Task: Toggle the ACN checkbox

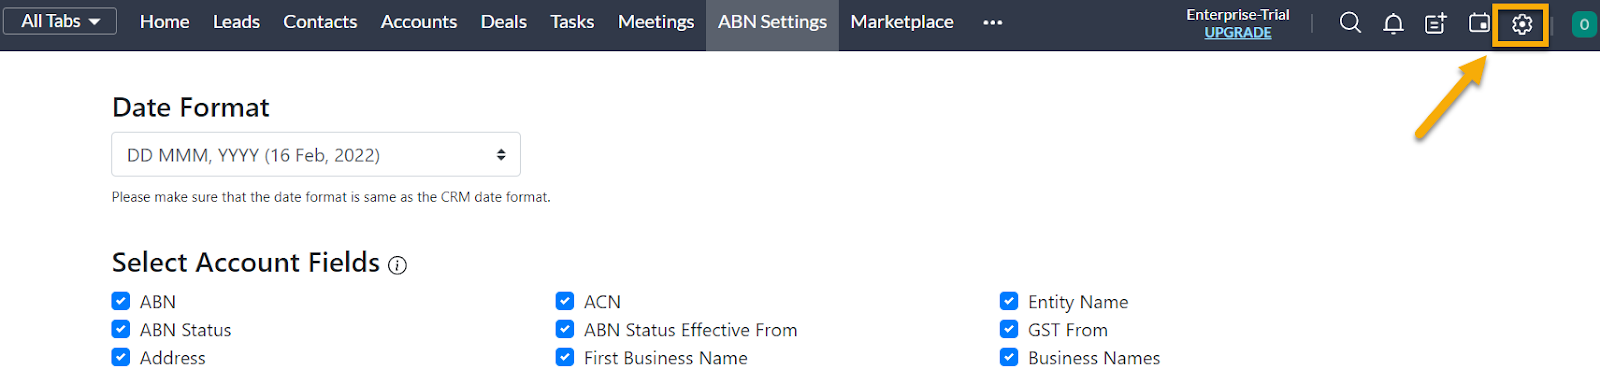Action: (x=565, y=301)
